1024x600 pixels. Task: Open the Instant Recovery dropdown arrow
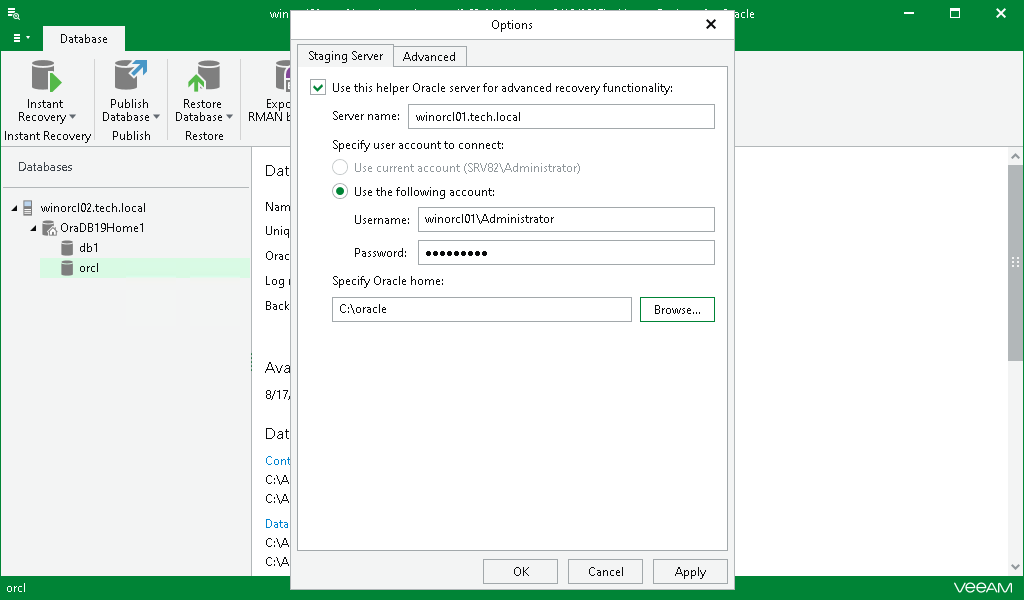[x=72, y=117]
